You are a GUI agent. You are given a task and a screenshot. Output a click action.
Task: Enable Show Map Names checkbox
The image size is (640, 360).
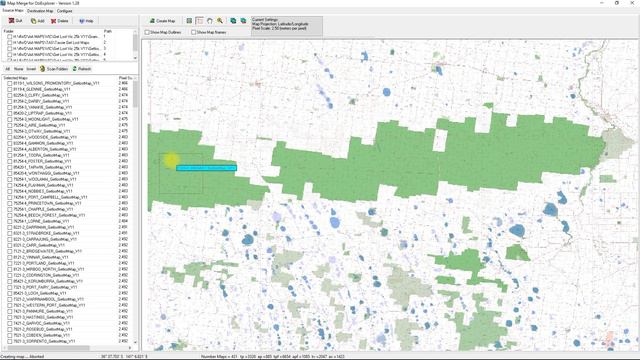click(193, 32)
